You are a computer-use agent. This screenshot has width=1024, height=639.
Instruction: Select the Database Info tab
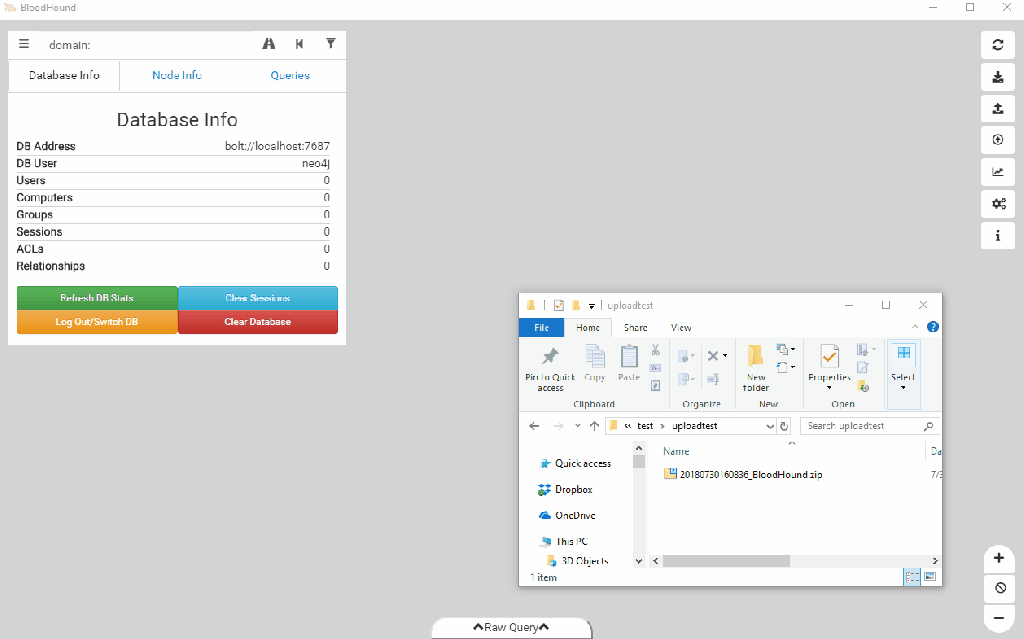tap(64, 75)
